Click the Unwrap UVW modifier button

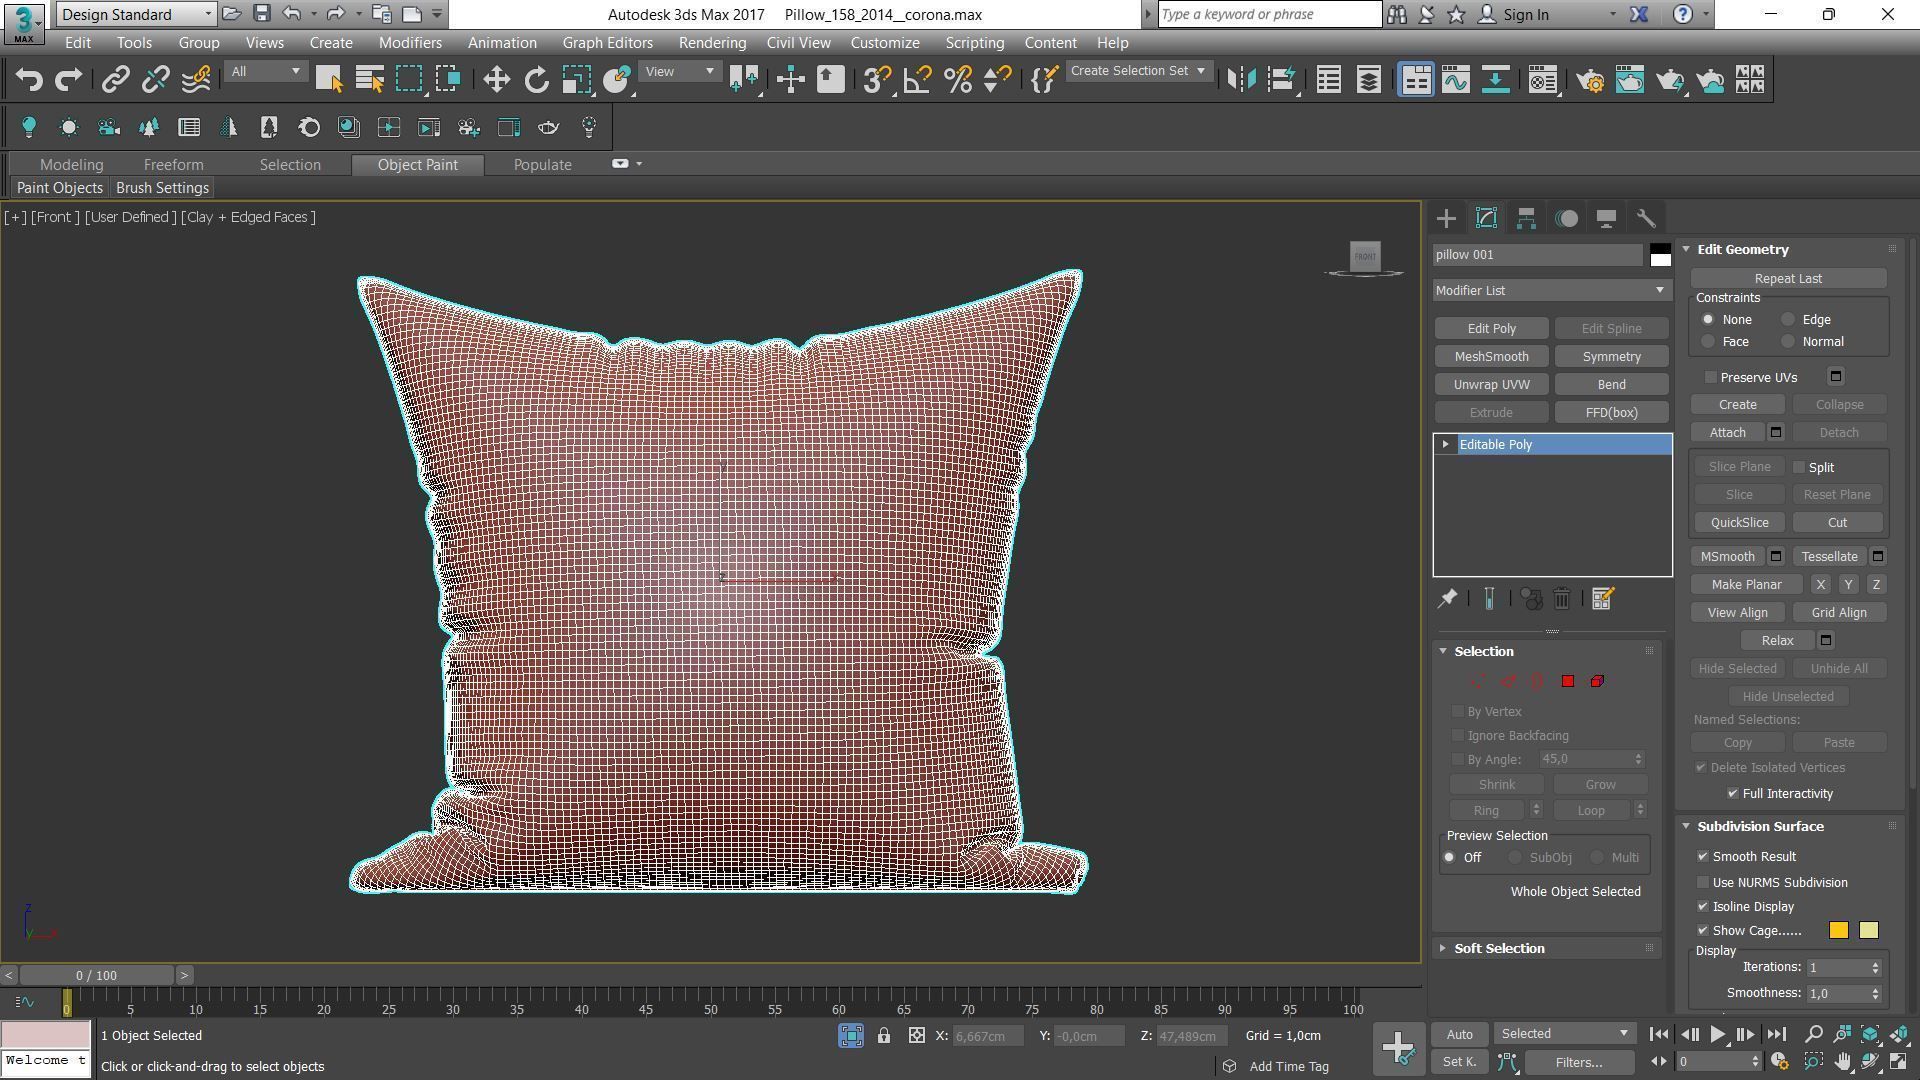(1491, 385)
